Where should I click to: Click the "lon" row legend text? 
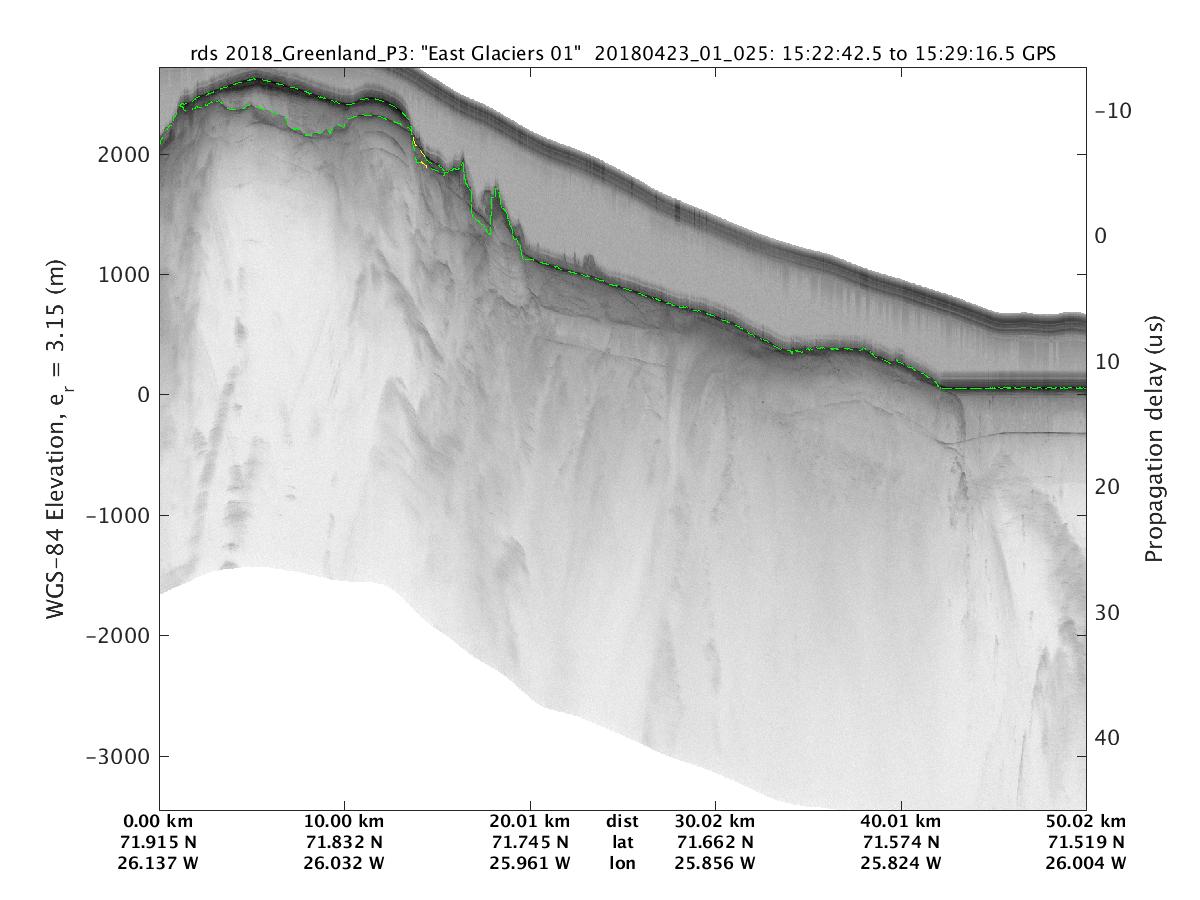tap(622, 862)
